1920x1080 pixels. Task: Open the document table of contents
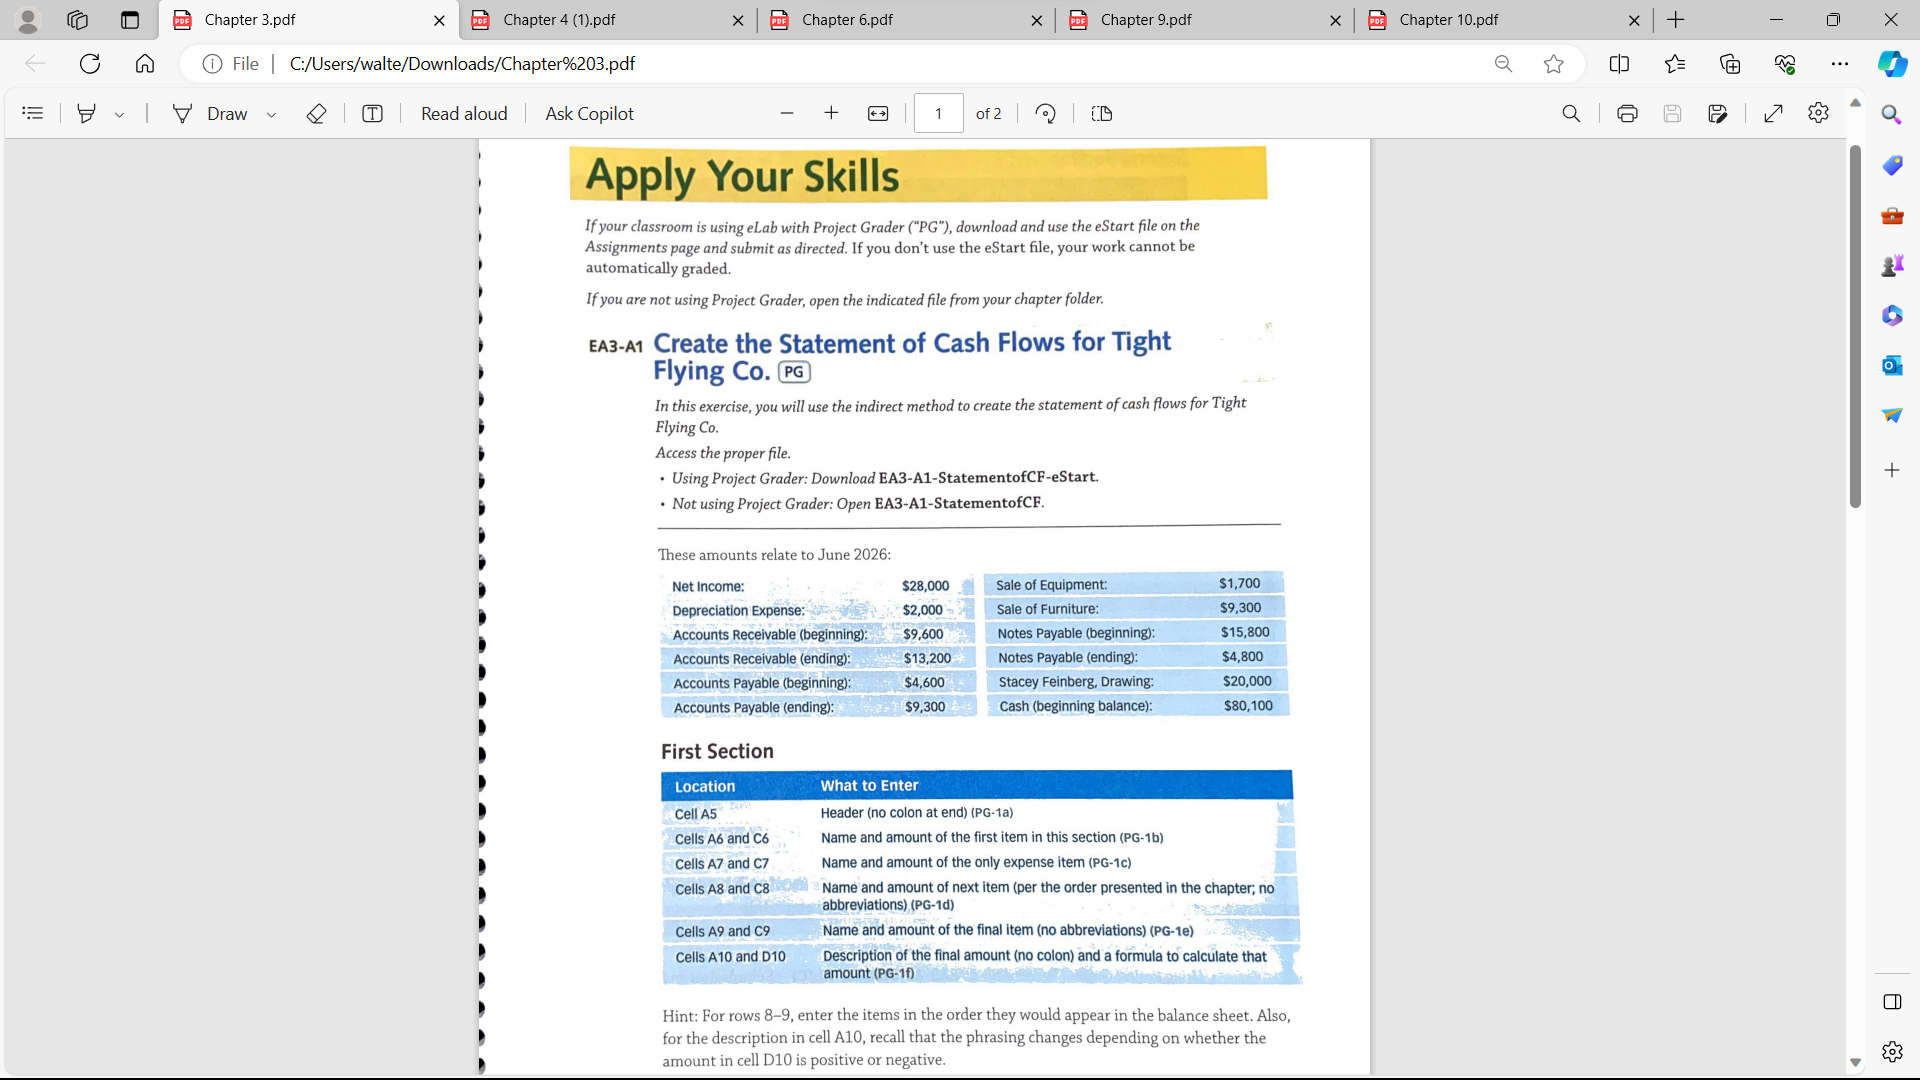(x=33, y=113)
